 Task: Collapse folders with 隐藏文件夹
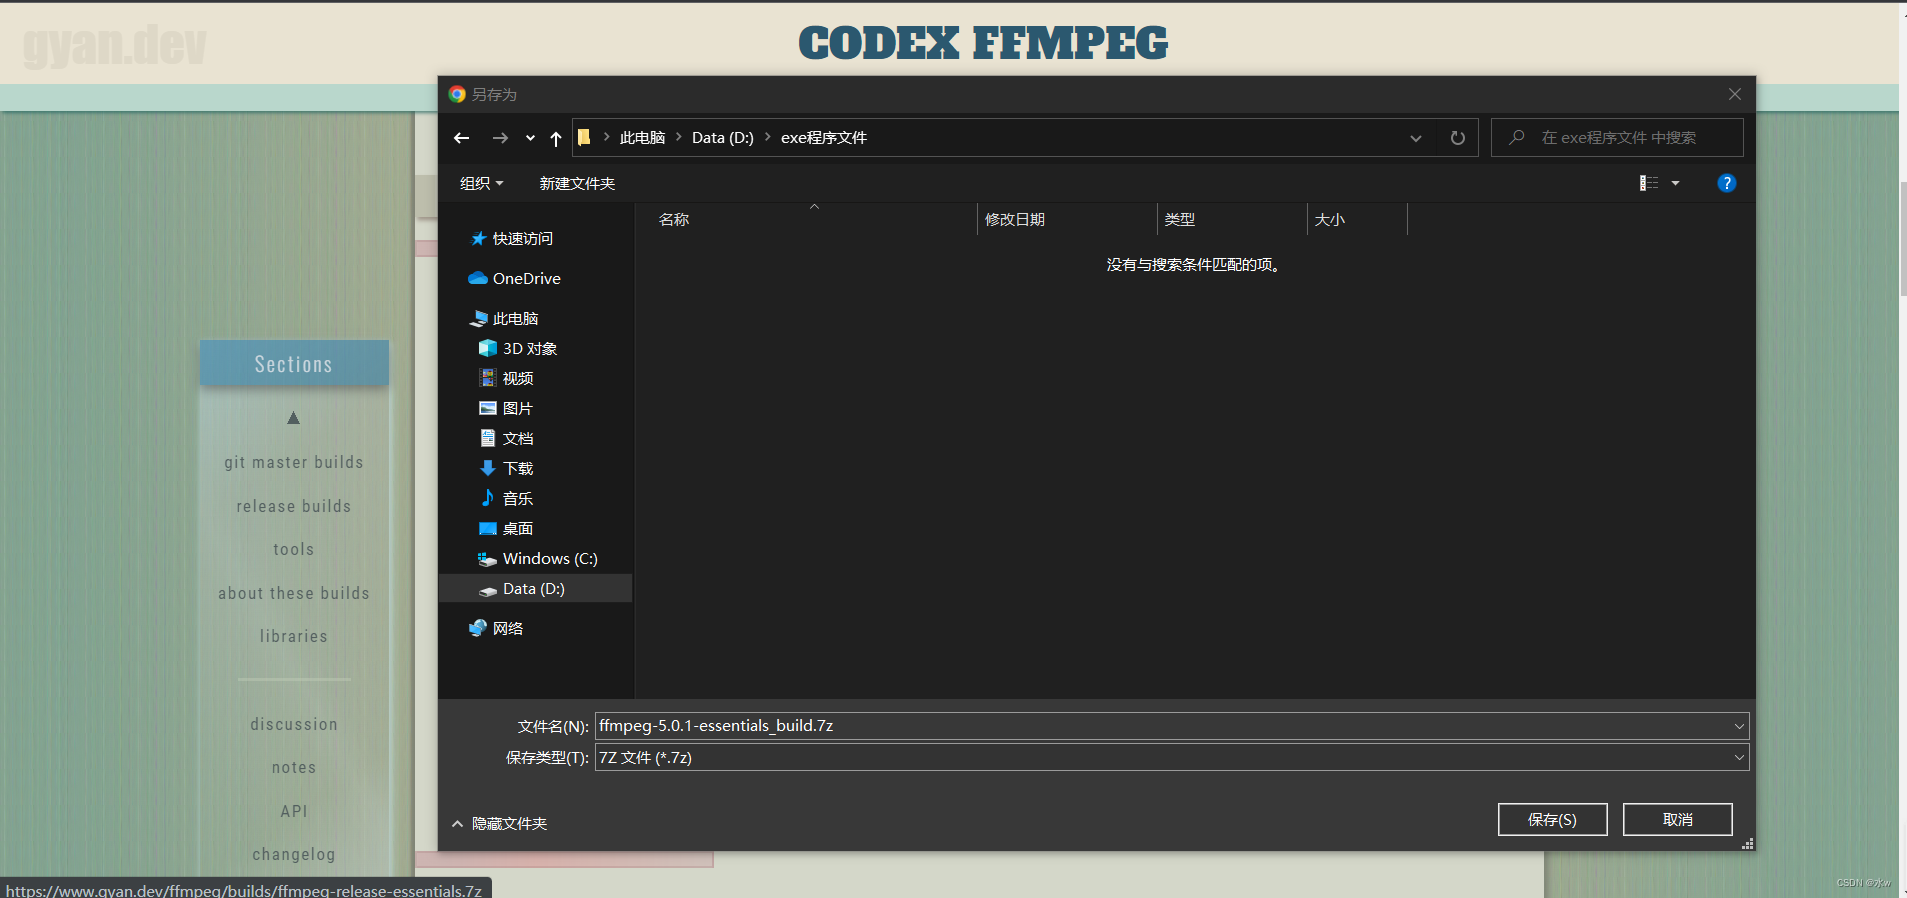(x=499, y=823)
